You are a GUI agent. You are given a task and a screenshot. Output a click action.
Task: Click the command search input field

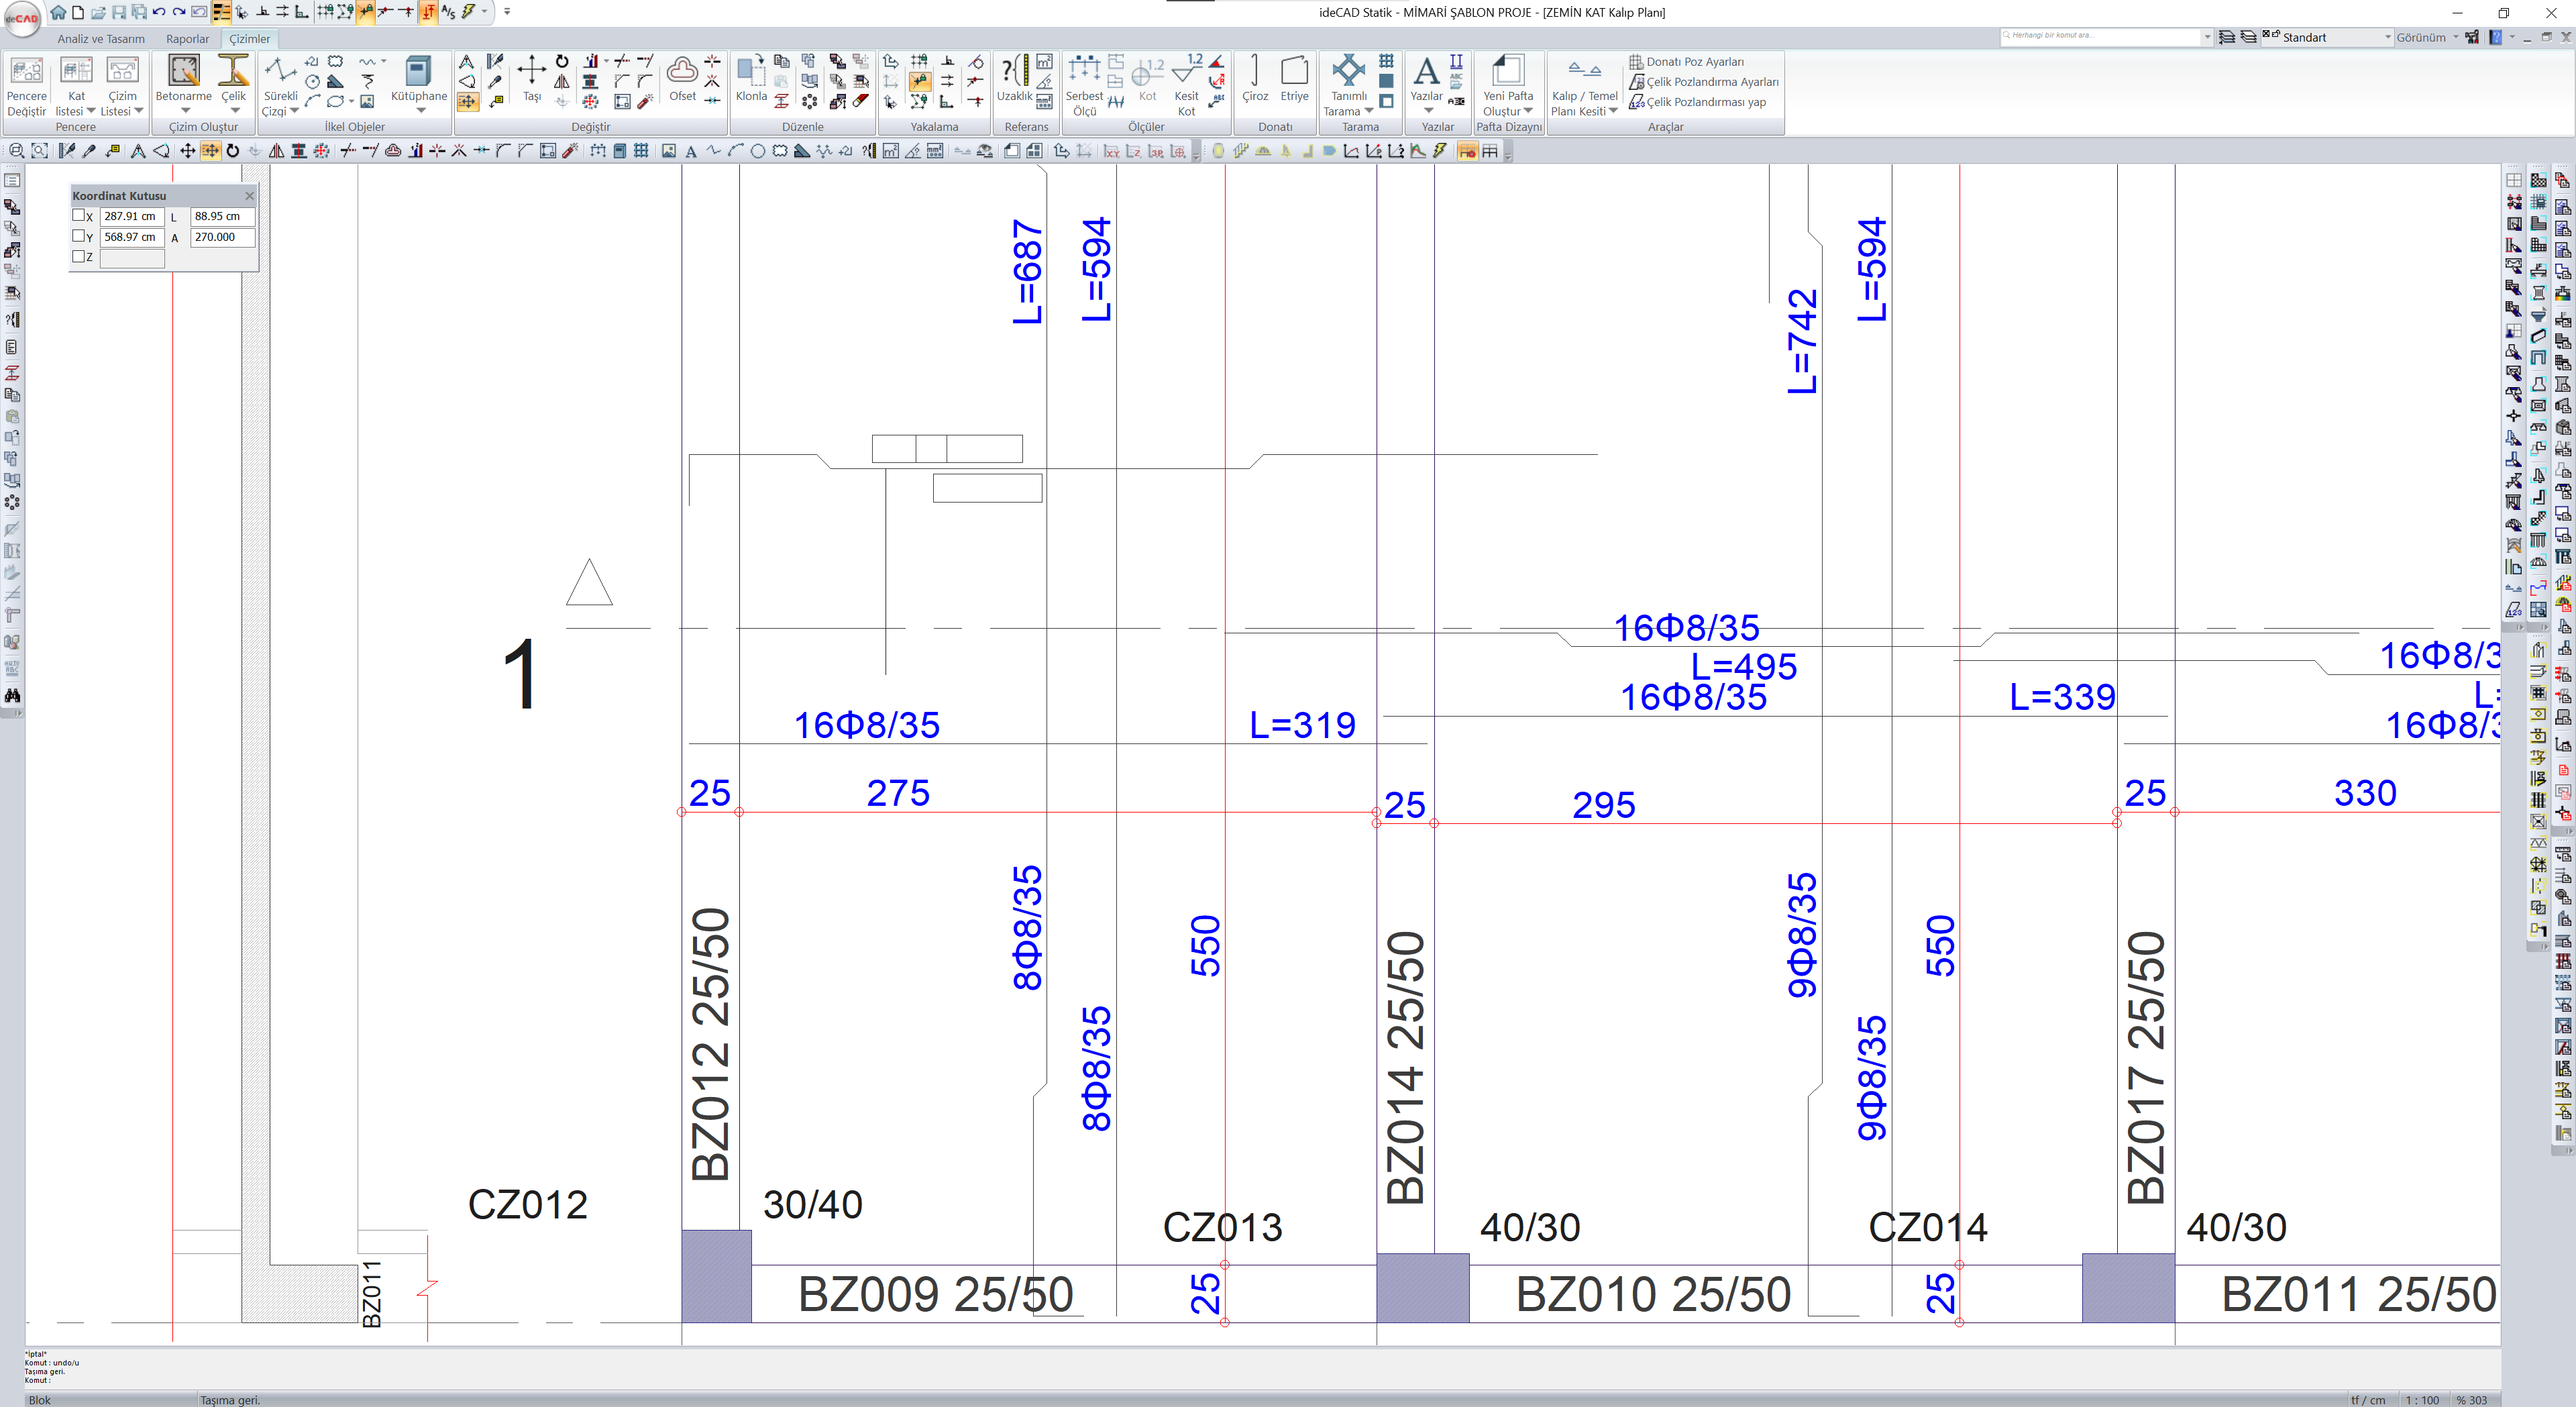point(2100,36)
